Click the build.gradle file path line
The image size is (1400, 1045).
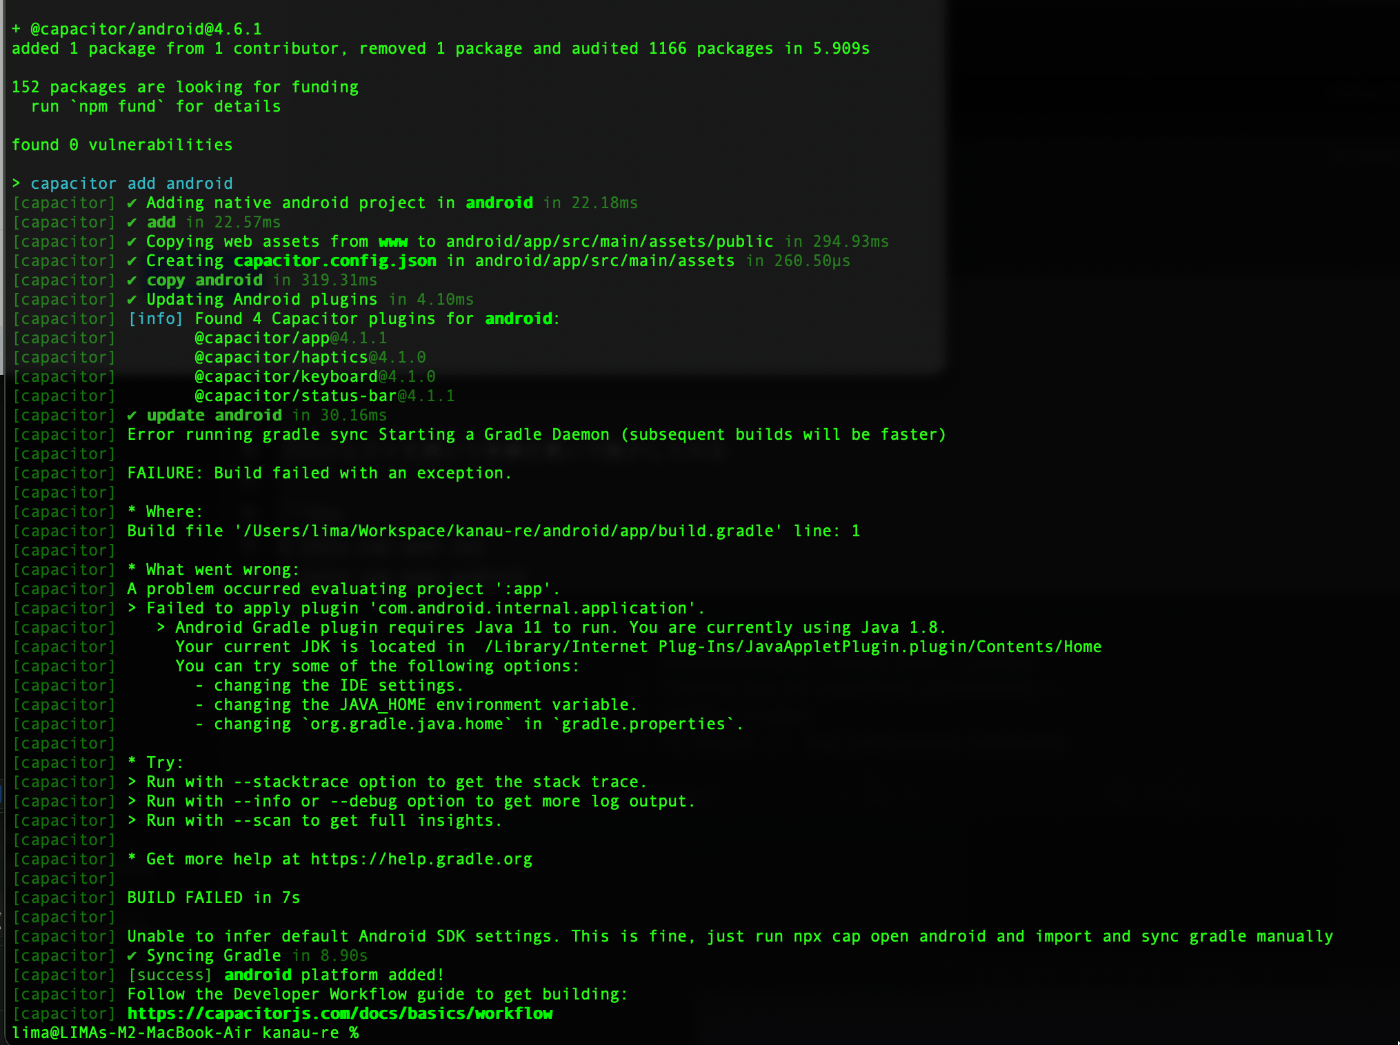(493, 531)
